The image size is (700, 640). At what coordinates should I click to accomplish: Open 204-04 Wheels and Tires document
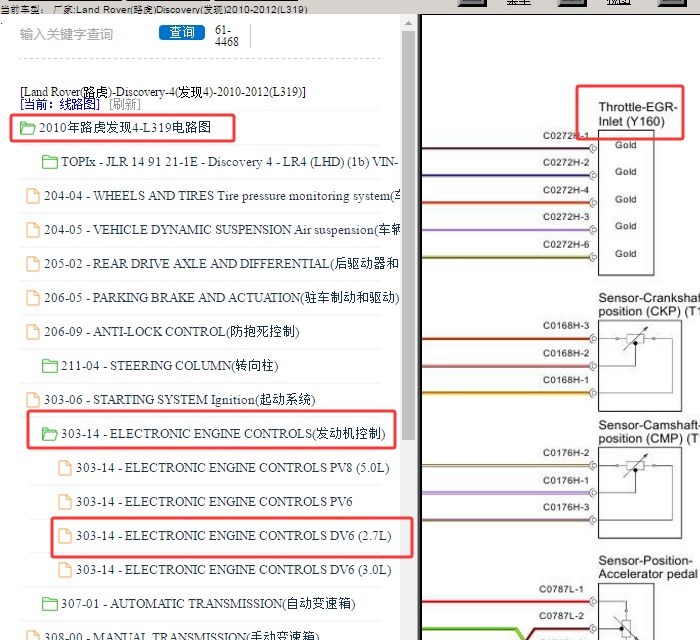click(x=222, y=195)
